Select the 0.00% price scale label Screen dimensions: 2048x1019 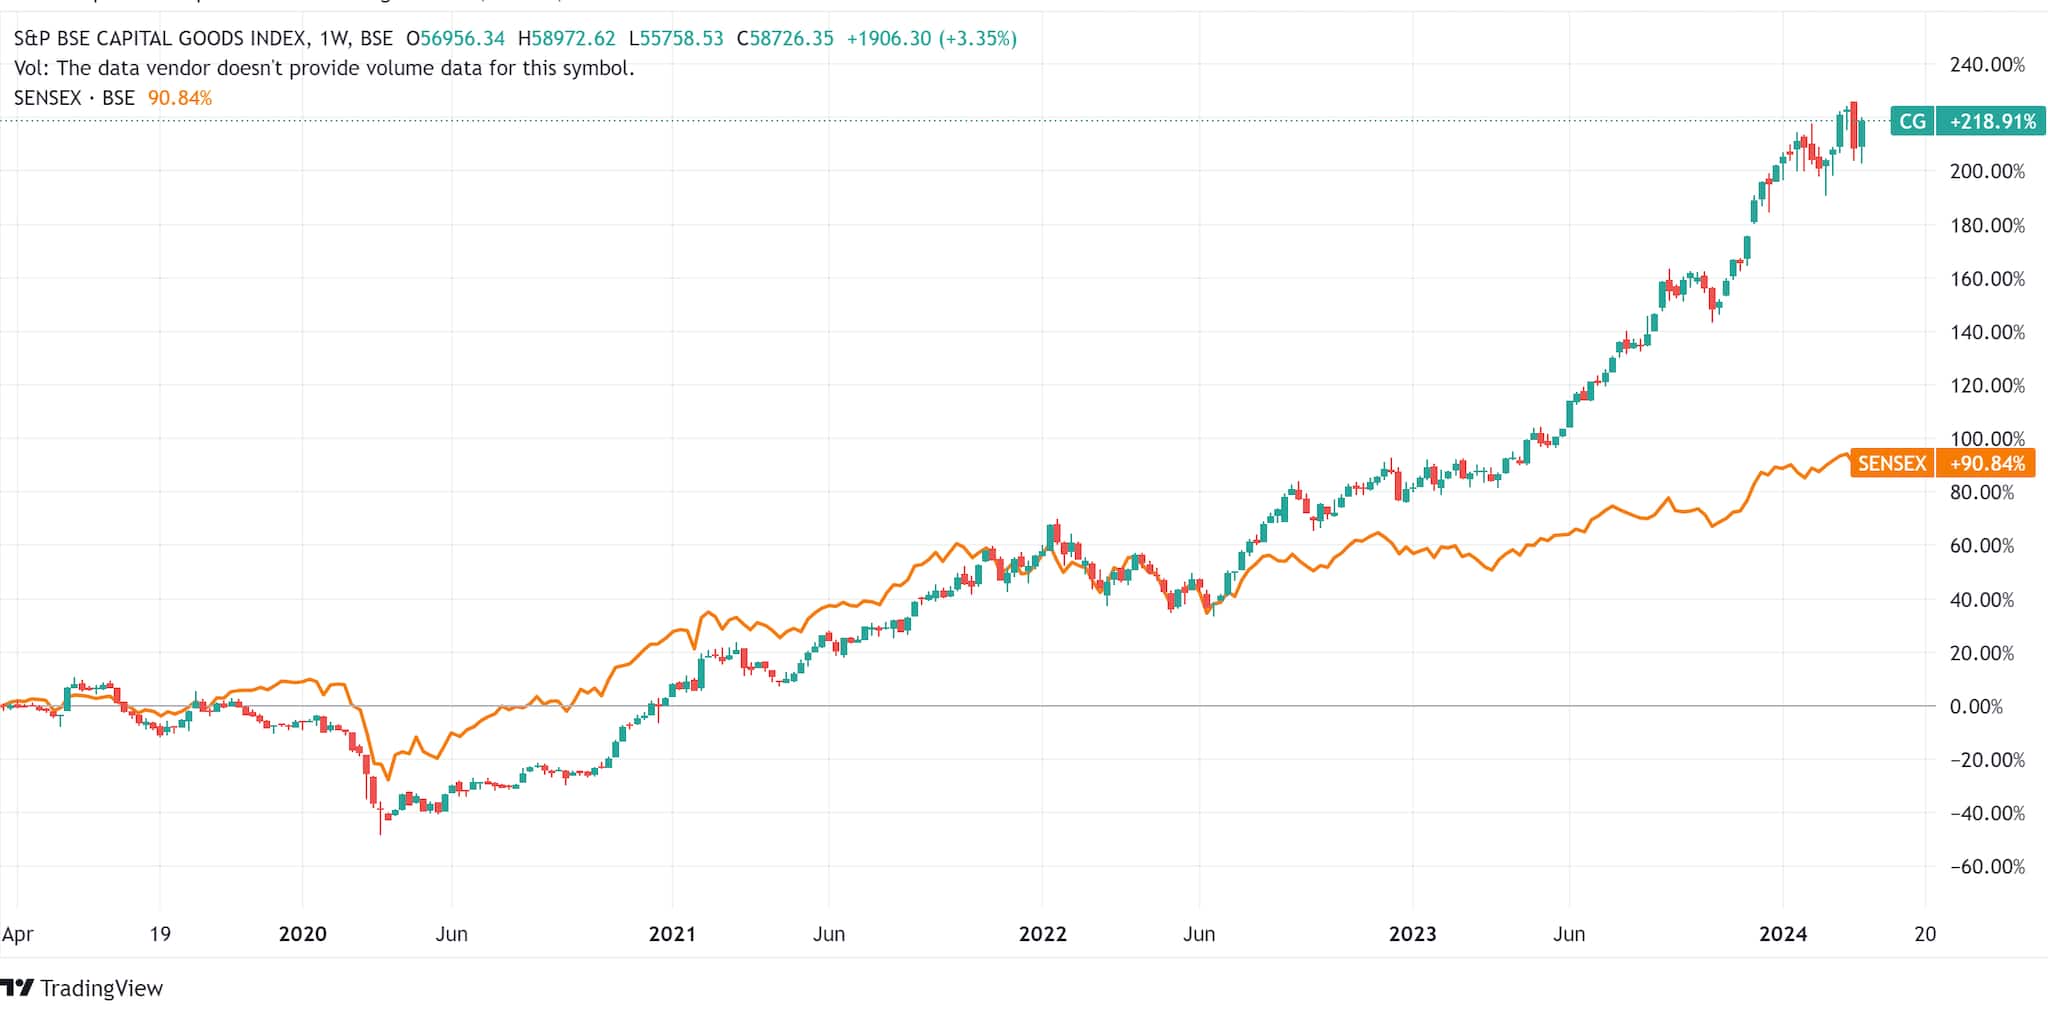(x=1976, y=706)
